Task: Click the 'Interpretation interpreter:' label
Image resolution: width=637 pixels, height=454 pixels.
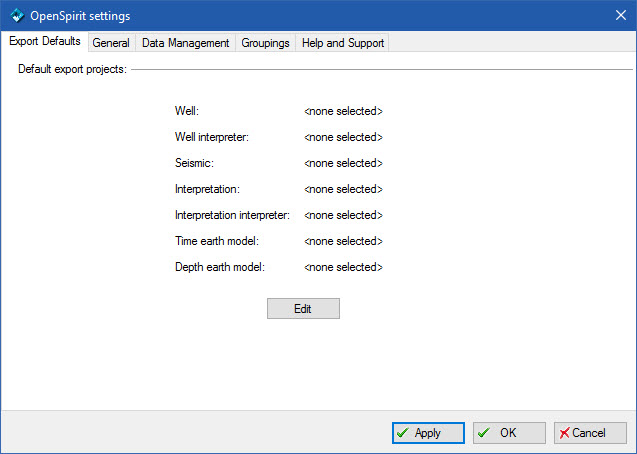Action: click(232, 215)
